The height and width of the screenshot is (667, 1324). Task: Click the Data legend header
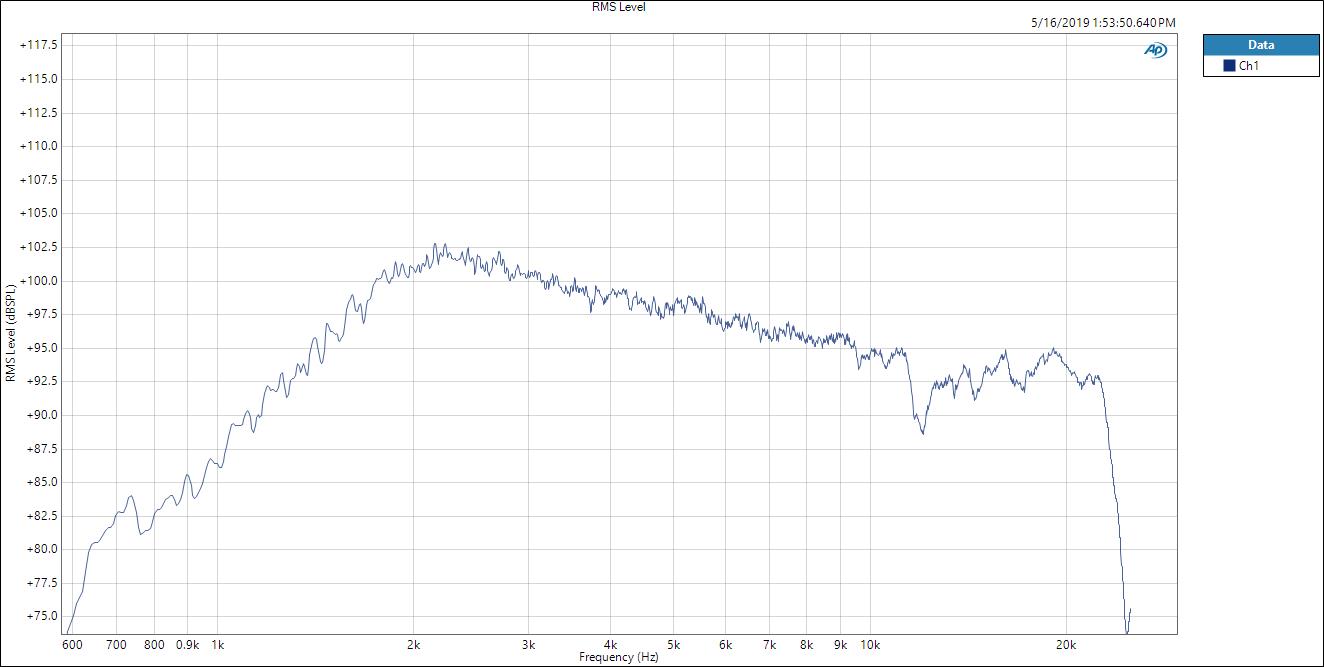1261,45
